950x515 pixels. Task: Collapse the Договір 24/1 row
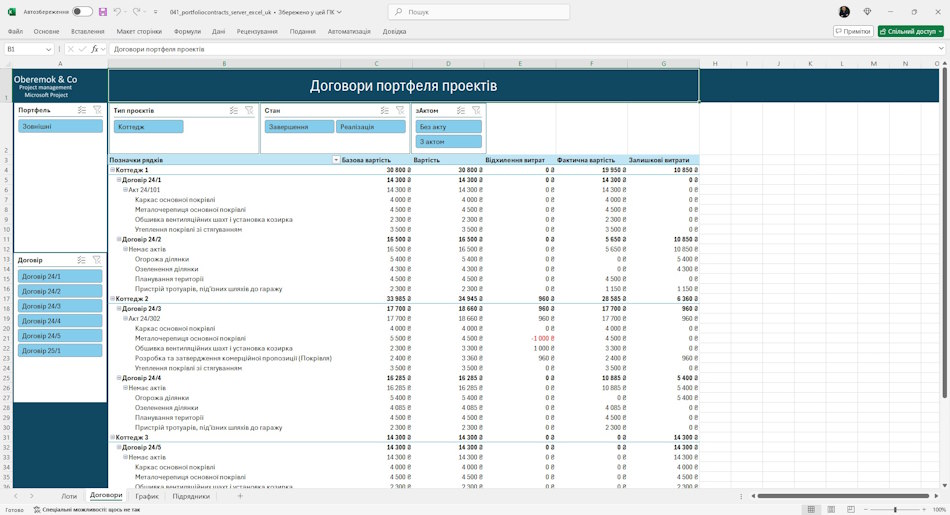[x=119, y=180]
